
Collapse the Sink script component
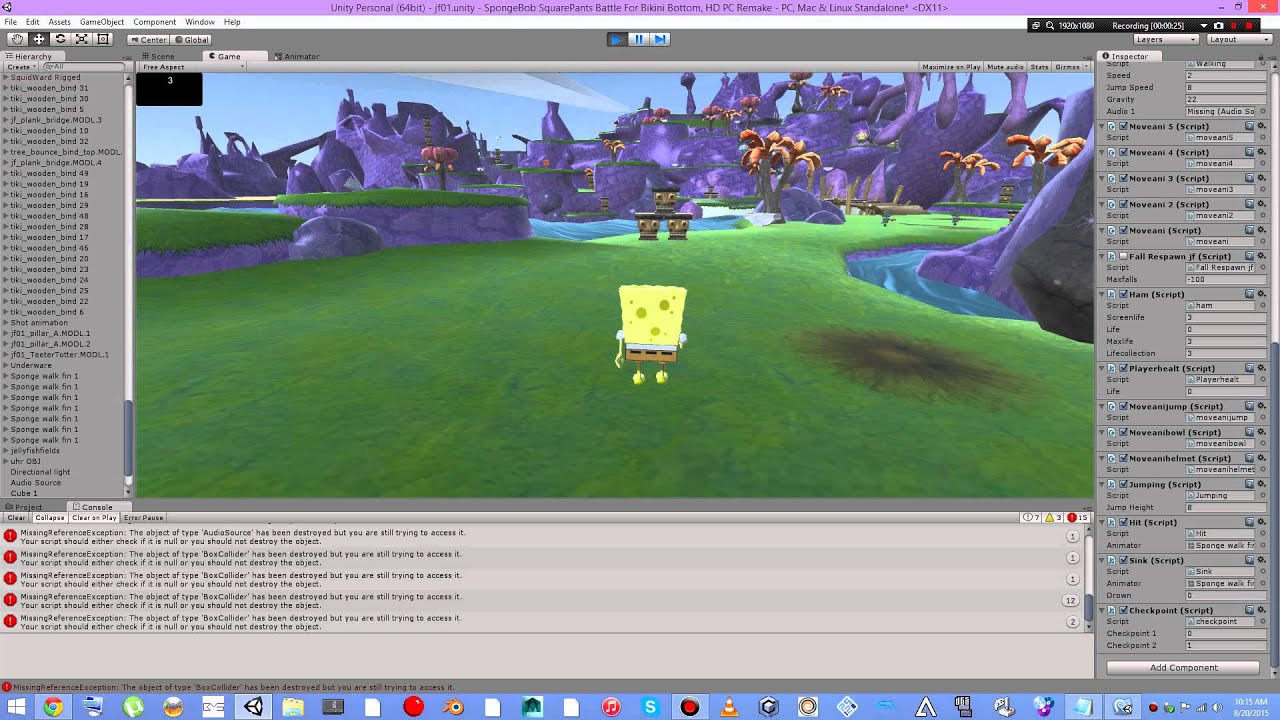pyautogui.click(x=1104, y=561)
